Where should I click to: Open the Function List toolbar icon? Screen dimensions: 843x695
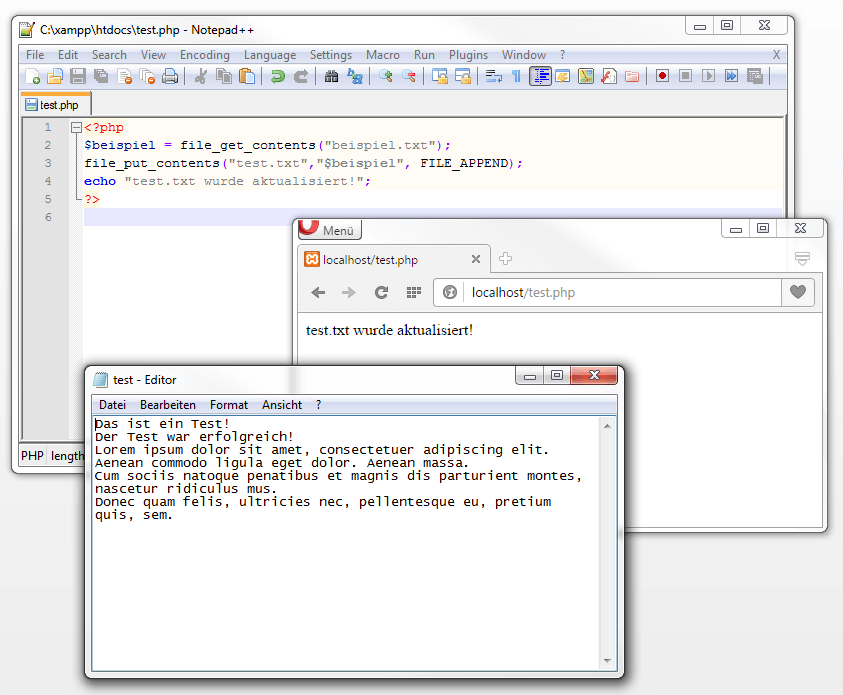coord(609,76)
